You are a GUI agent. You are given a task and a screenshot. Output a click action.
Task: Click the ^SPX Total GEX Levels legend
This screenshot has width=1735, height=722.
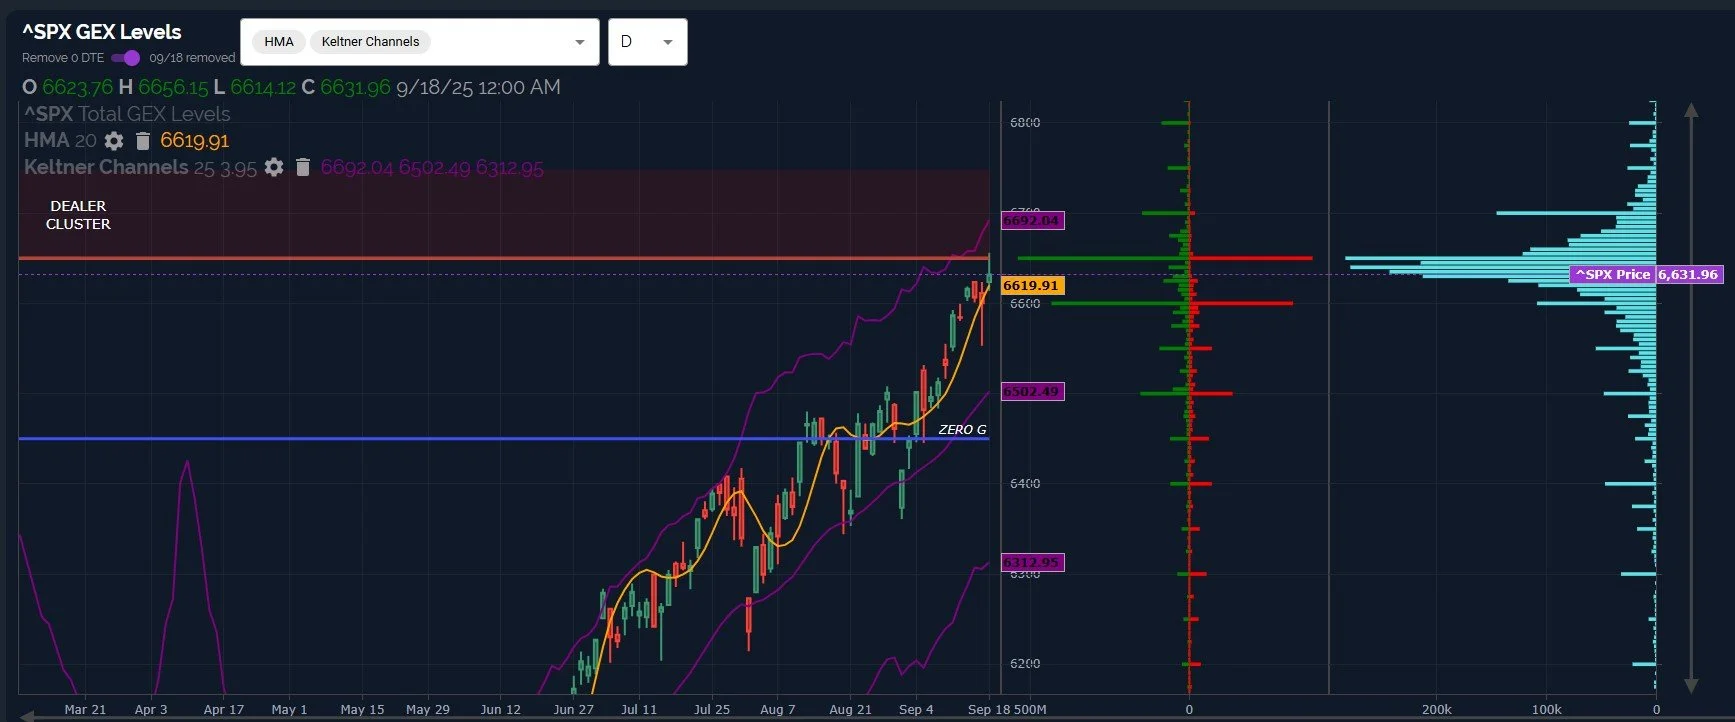[x=127, y=114]
